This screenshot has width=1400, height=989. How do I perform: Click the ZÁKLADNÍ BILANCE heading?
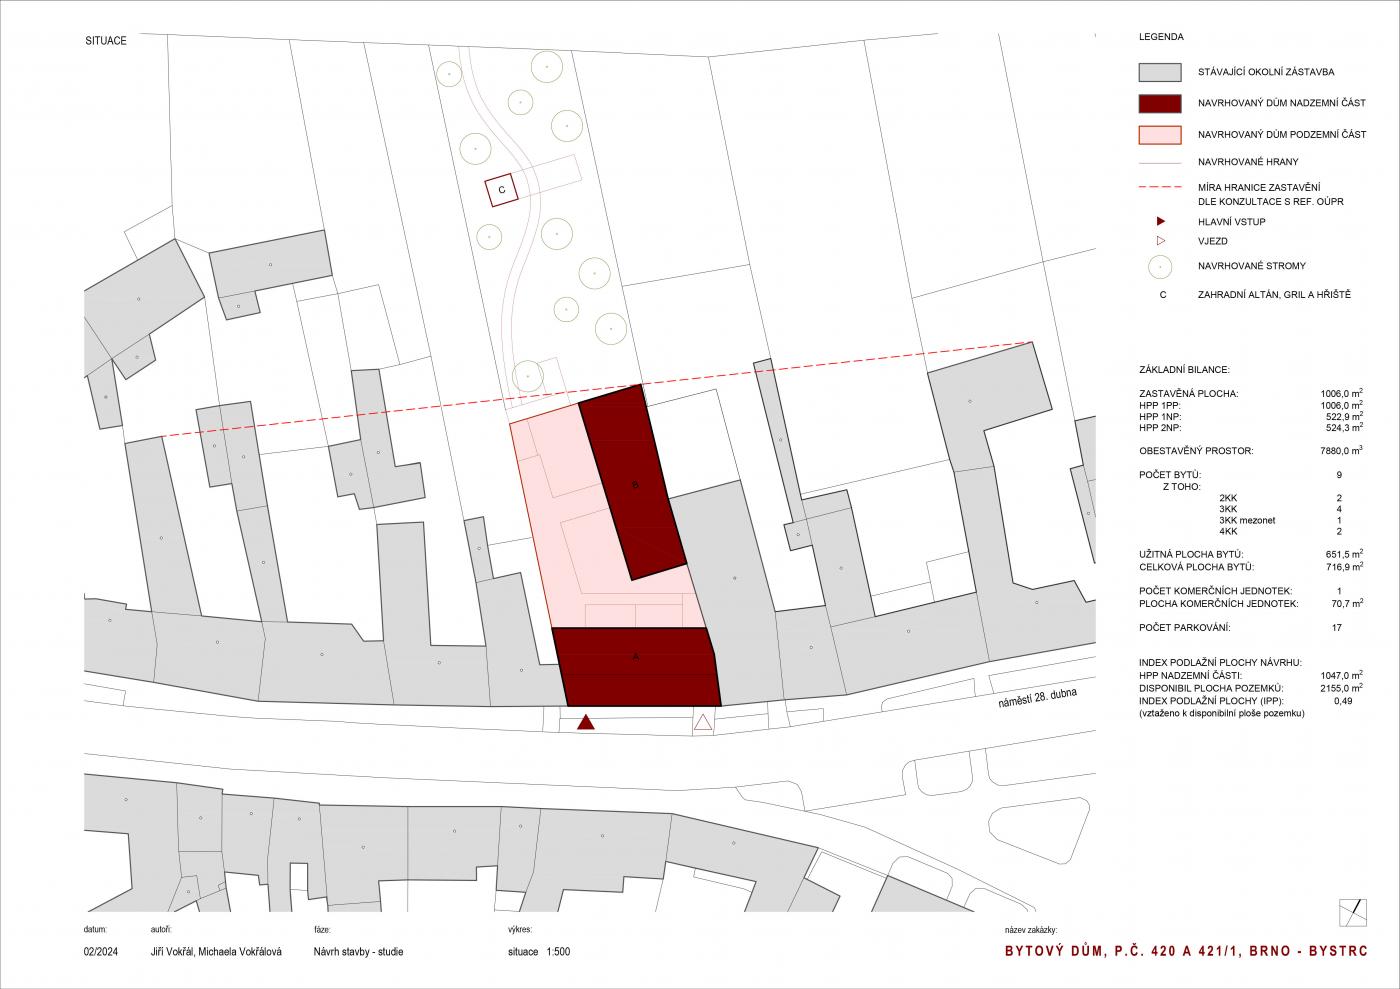coord(1184,369)
